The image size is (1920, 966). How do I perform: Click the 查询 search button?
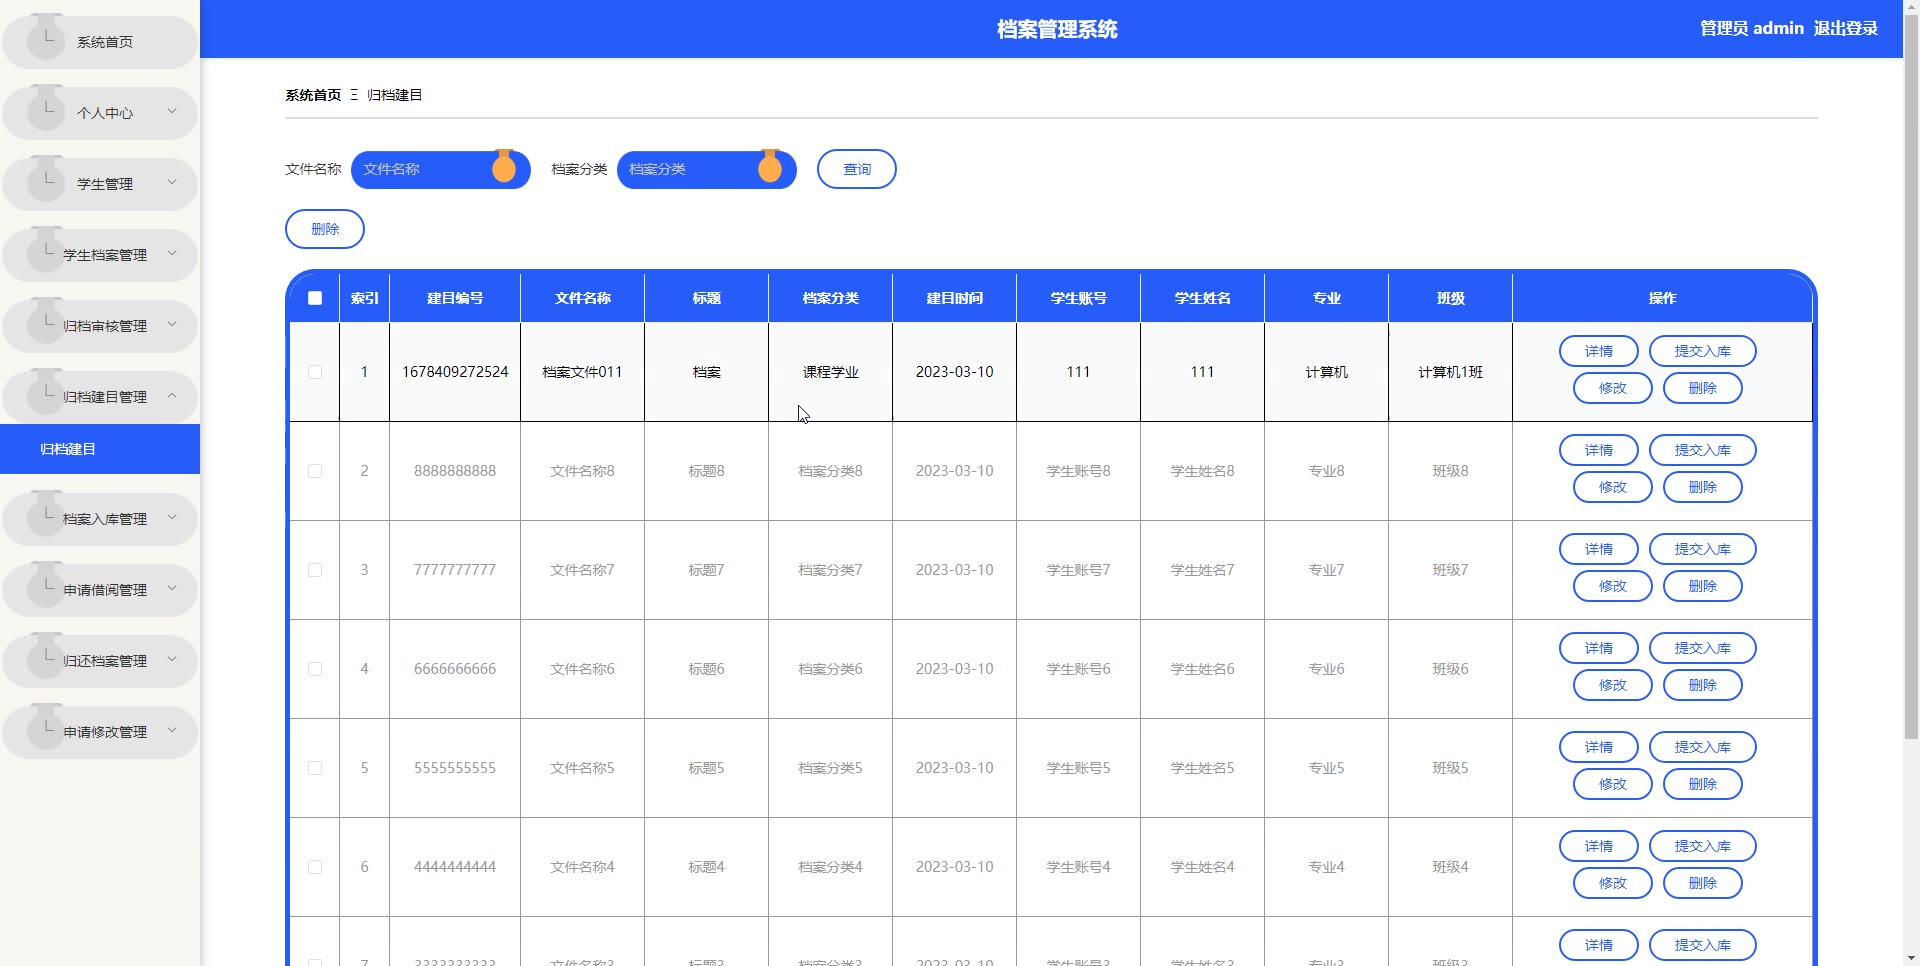point(856,169)
